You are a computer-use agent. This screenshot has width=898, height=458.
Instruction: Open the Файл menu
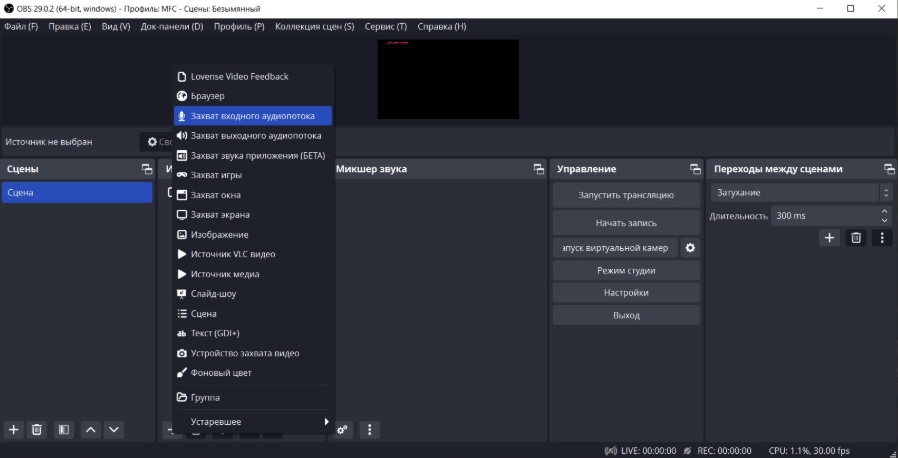point(20,26)
